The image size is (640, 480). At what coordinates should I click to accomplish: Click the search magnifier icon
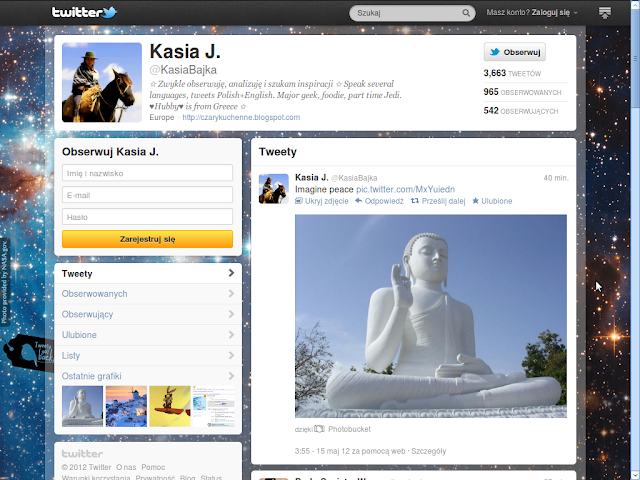pyautogui.click(x=466, y=13)
